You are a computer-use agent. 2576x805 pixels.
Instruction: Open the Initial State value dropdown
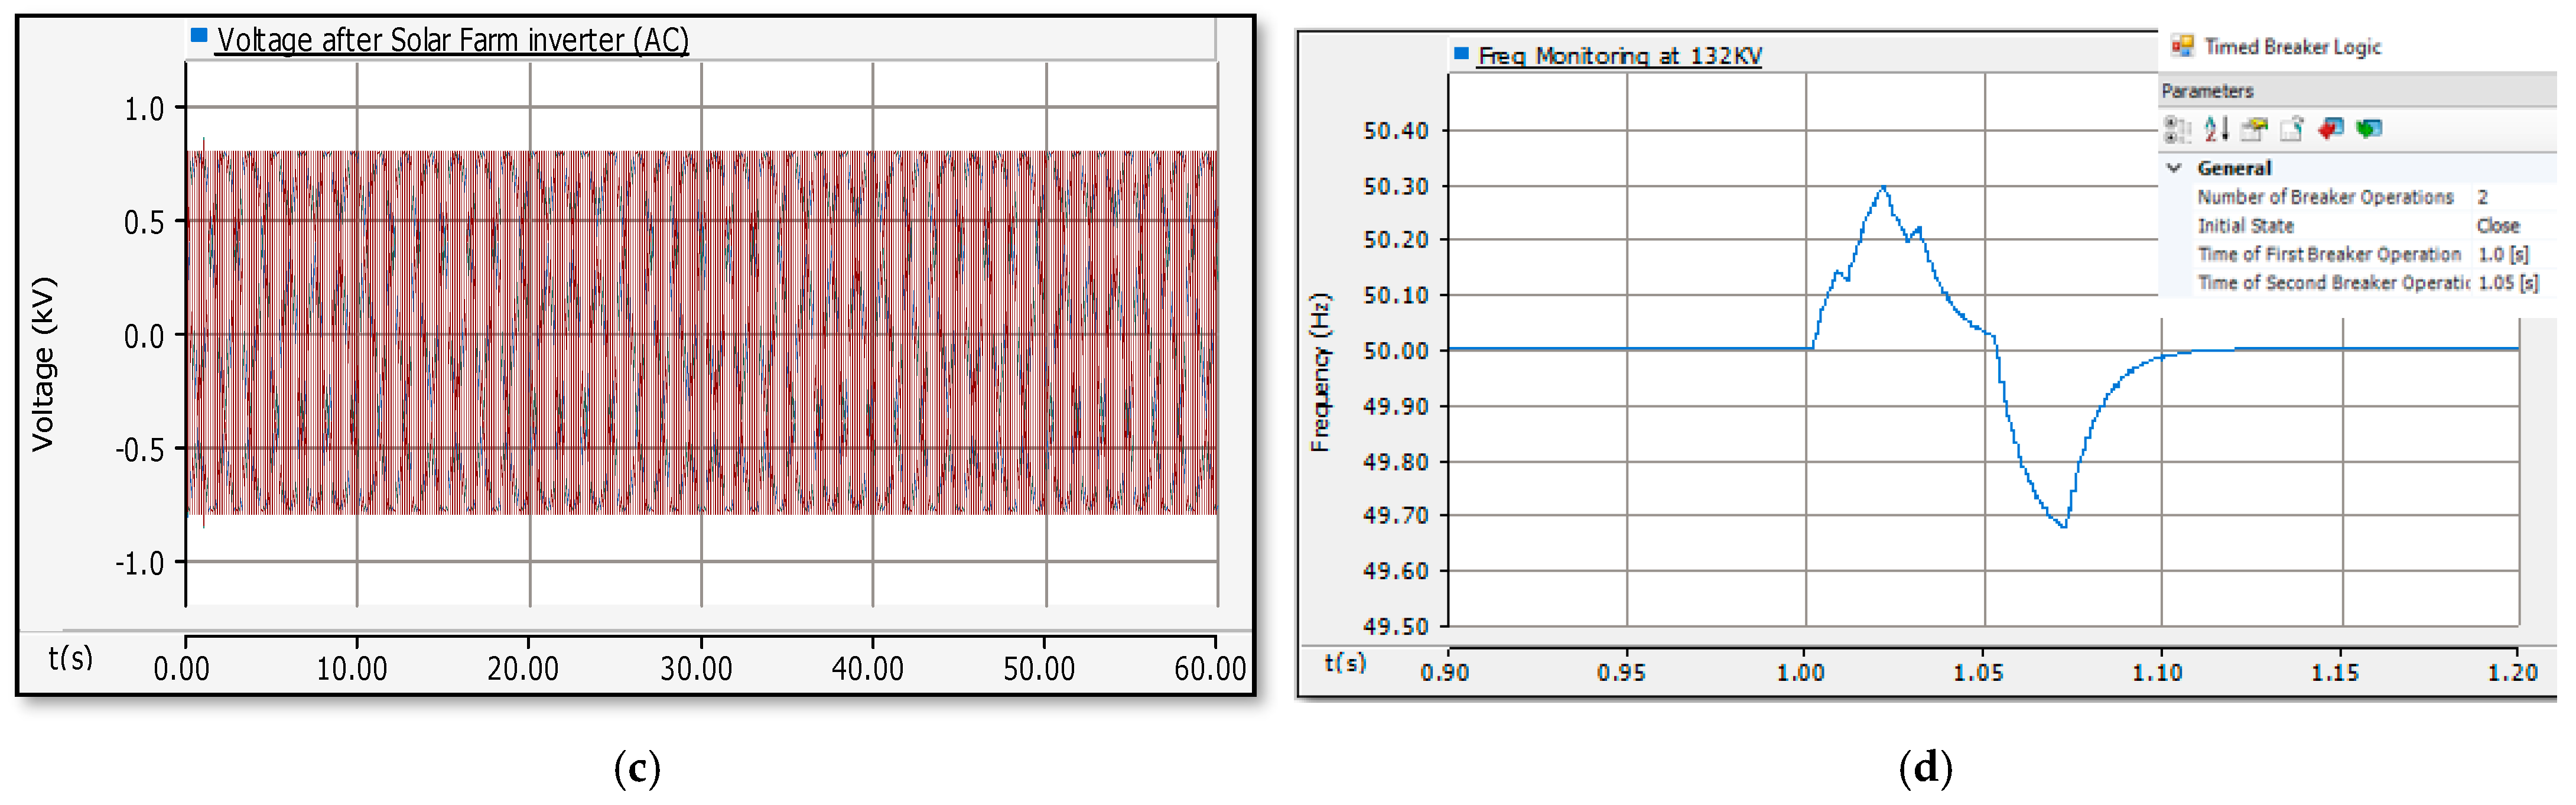[2498, 226]
